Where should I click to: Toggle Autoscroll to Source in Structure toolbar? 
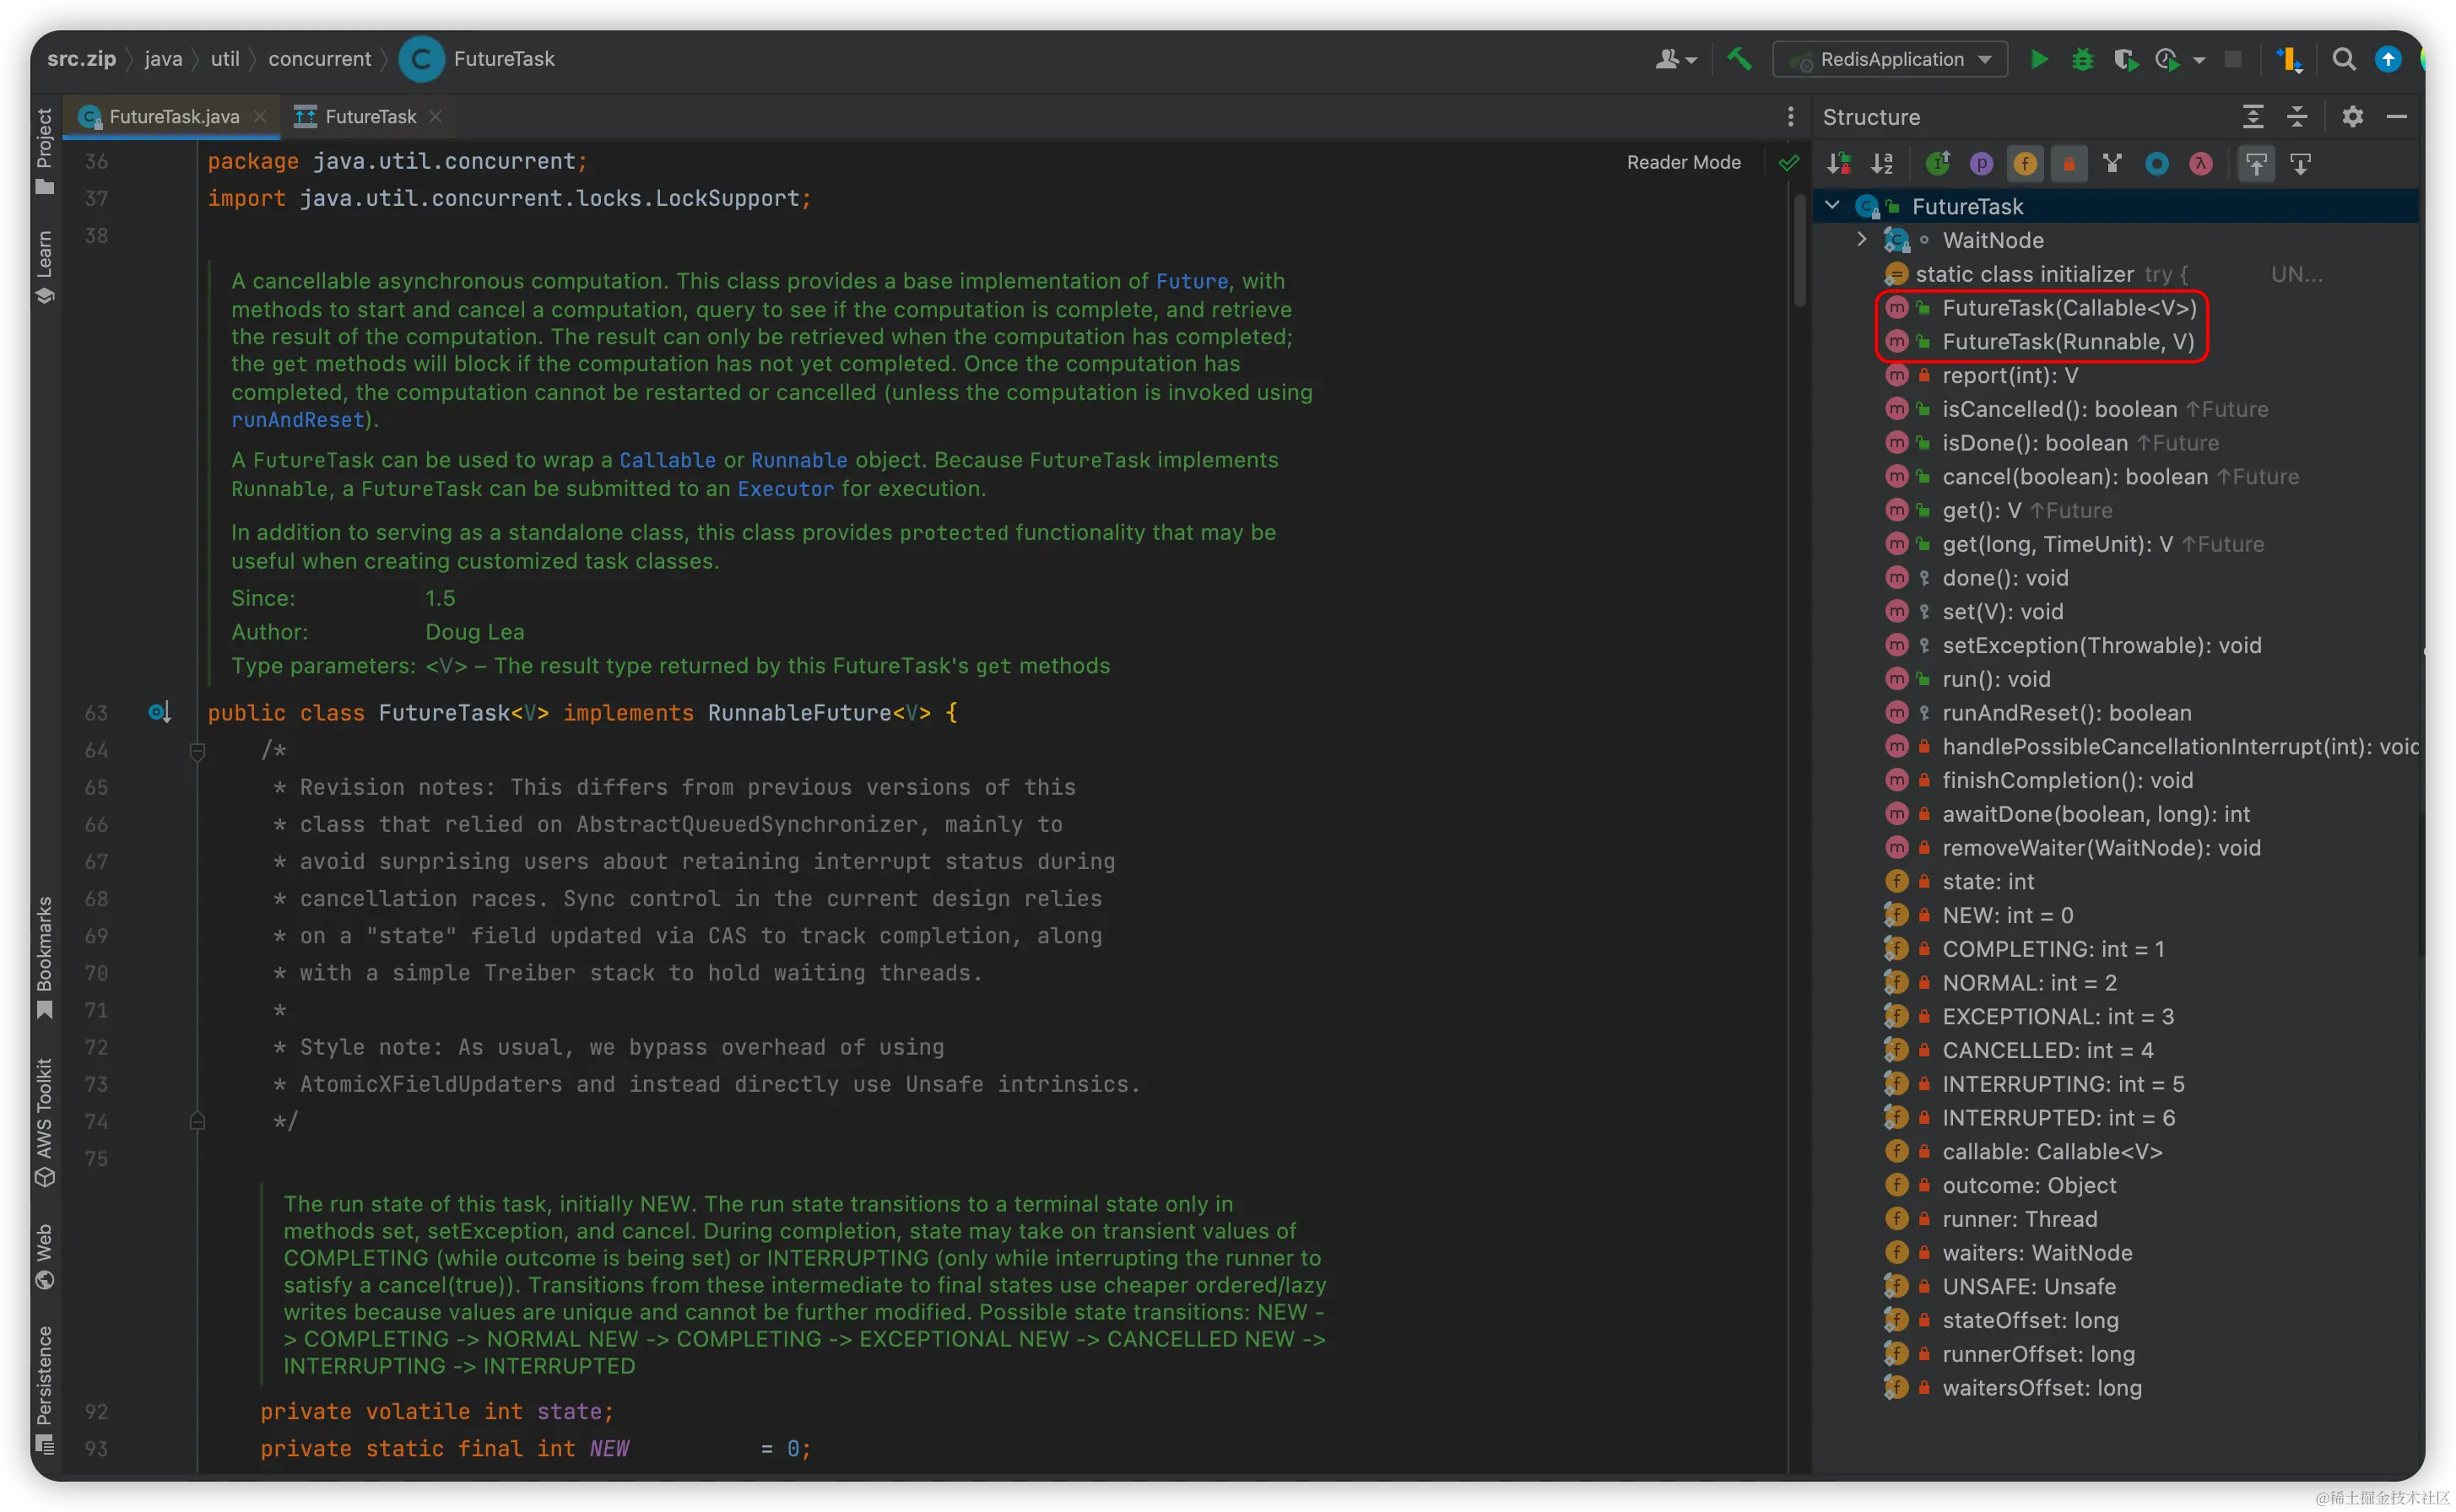click(x=2256, y=163)
